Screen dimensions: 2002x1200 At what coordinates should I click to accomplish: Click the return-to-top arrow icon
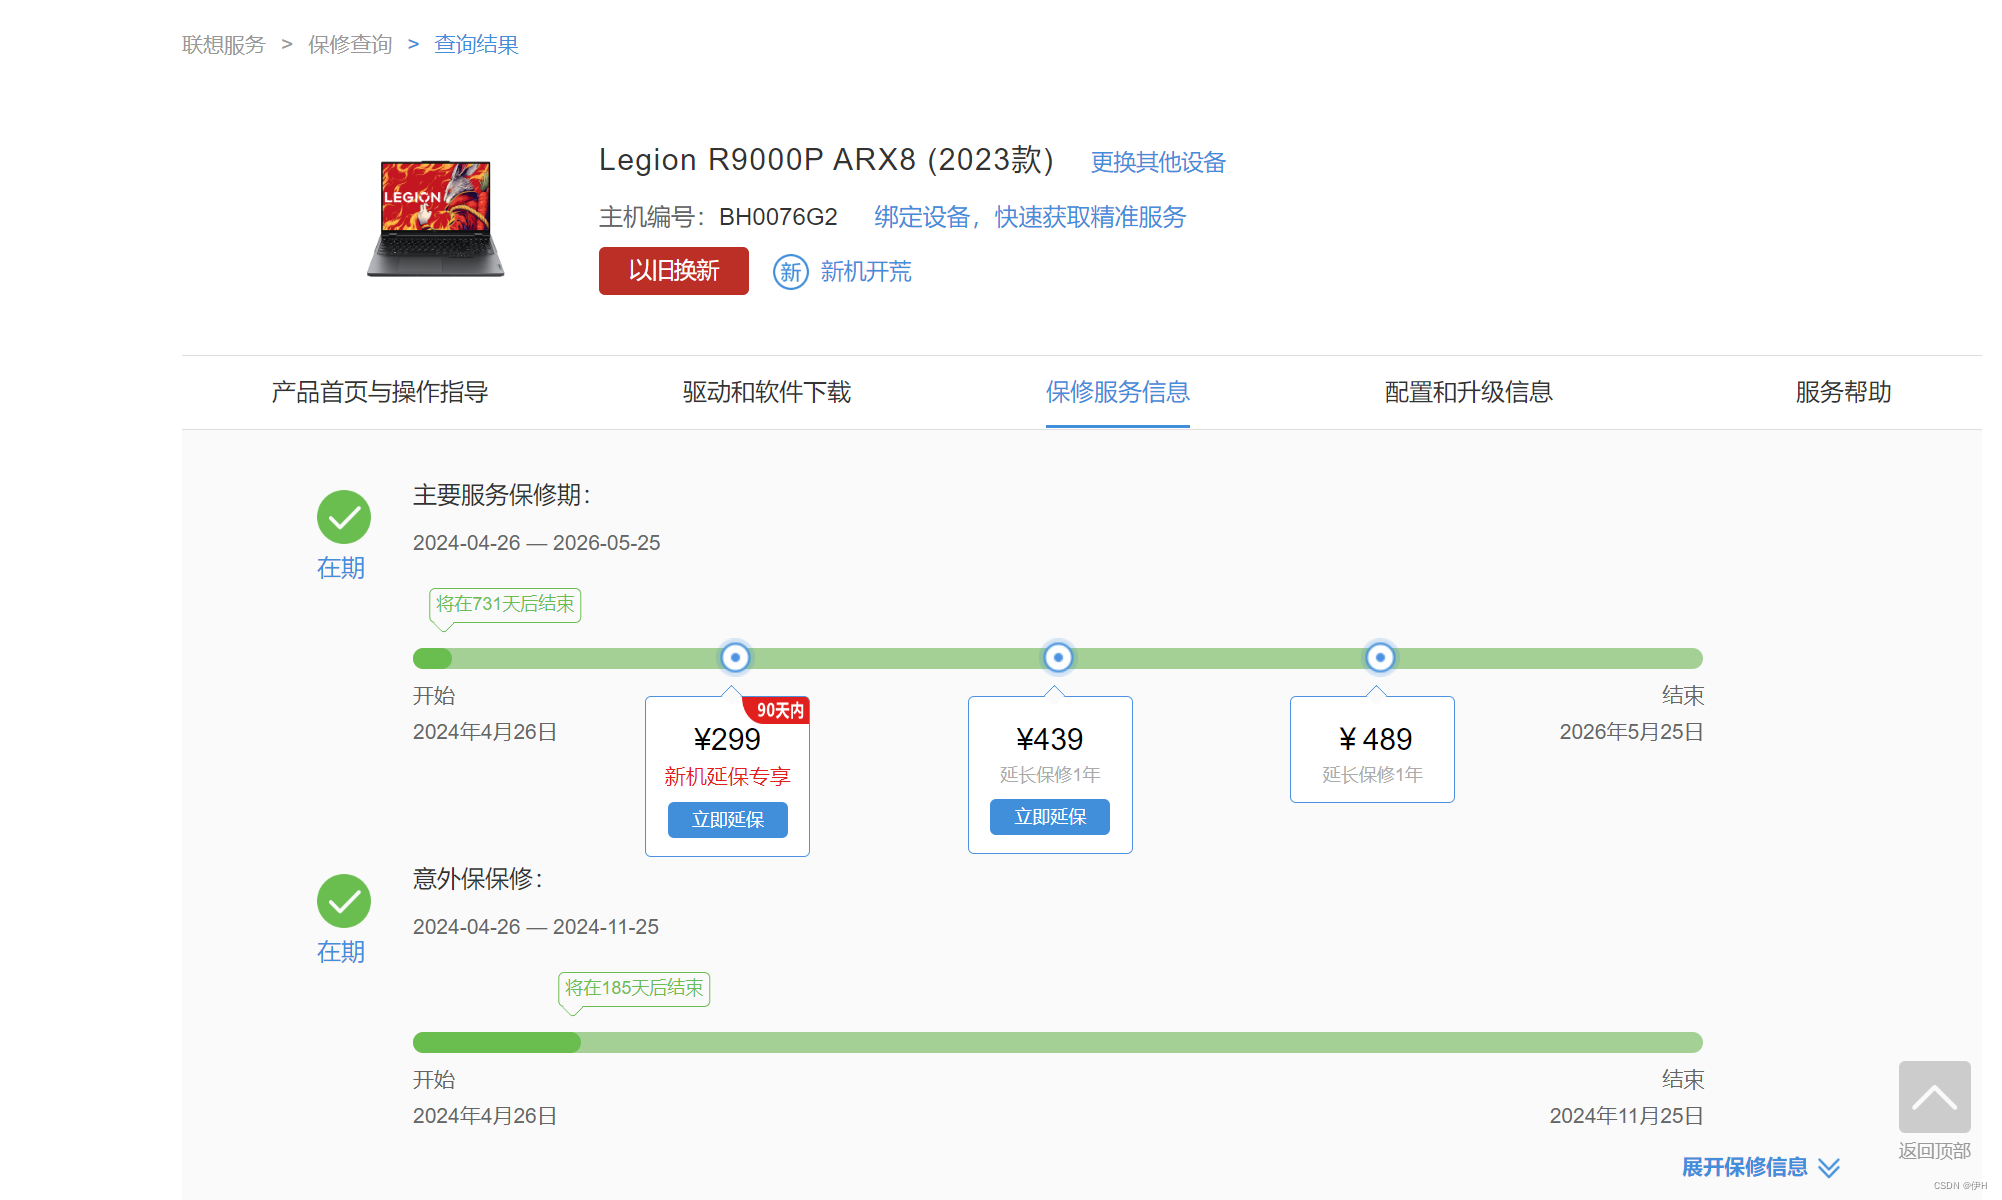tap(1934, 1097)
